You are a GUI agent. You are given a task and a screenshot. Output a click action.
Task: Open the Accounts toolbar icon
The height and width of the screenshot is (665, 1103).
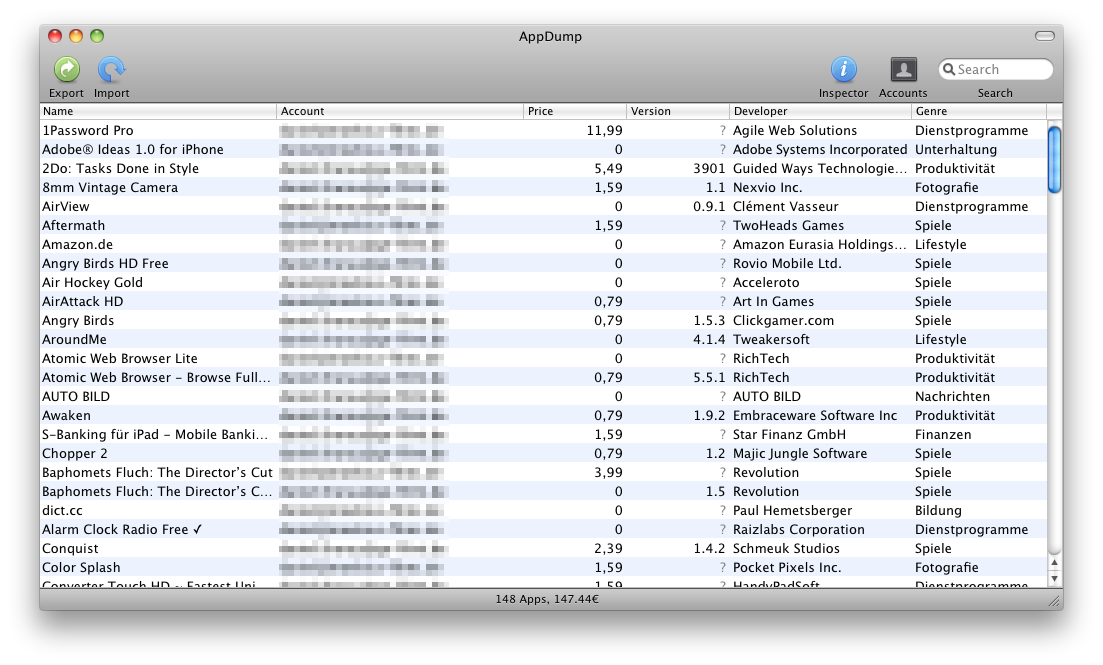(x=903, y=70)
